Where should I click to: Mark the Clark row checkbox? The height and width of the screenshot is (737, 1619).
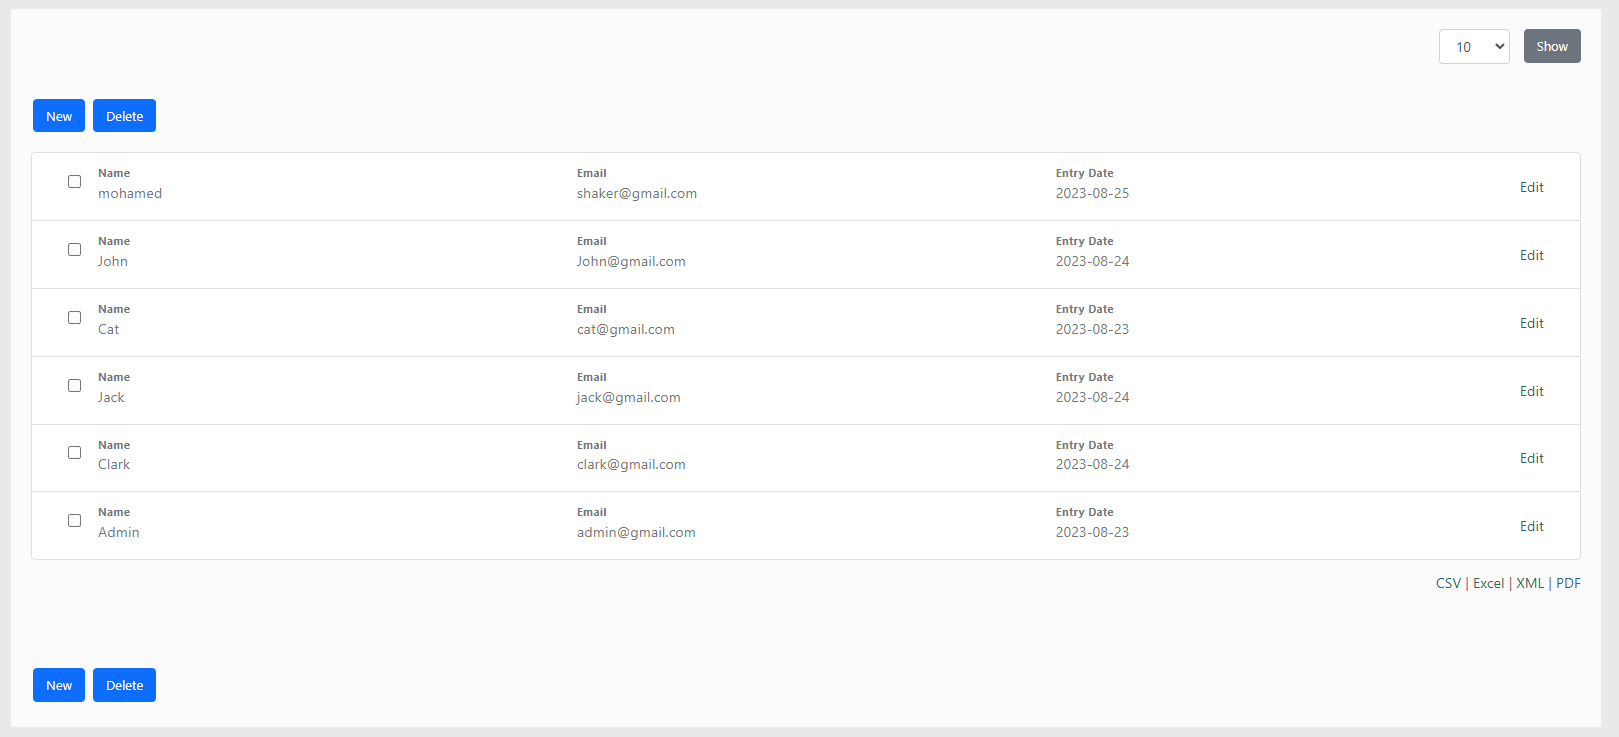(x=74, y=453)
